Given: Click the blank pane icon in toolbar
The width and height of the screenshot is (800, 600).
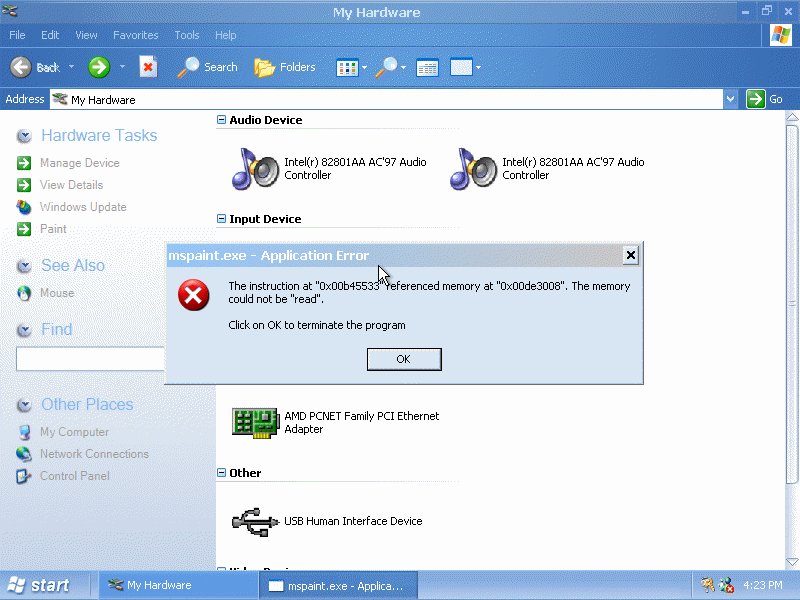Looking at the screenshot, I should [x=461, y=67].
